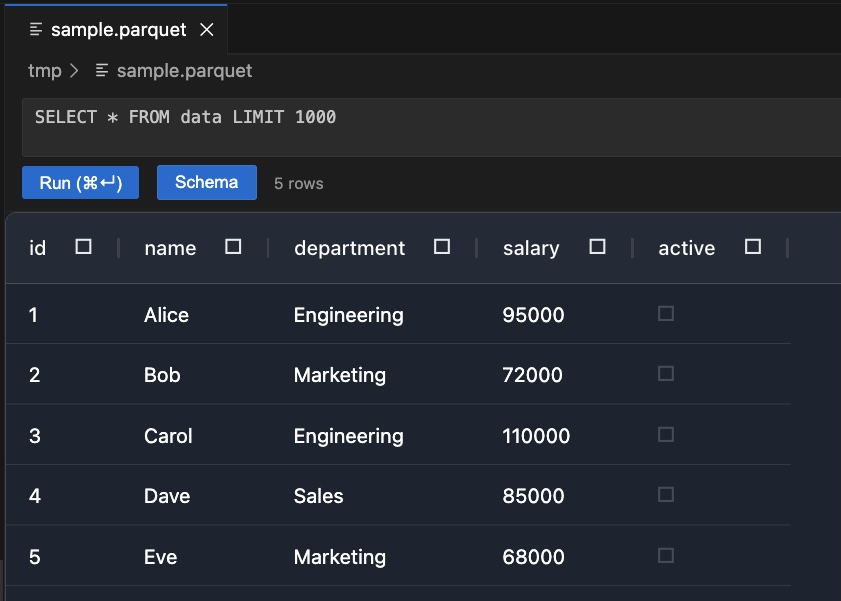Image resolution: width=841 pixels, height=601 pixels.
Task: Select the Eve name cell
Action: [x=160, y=557]
